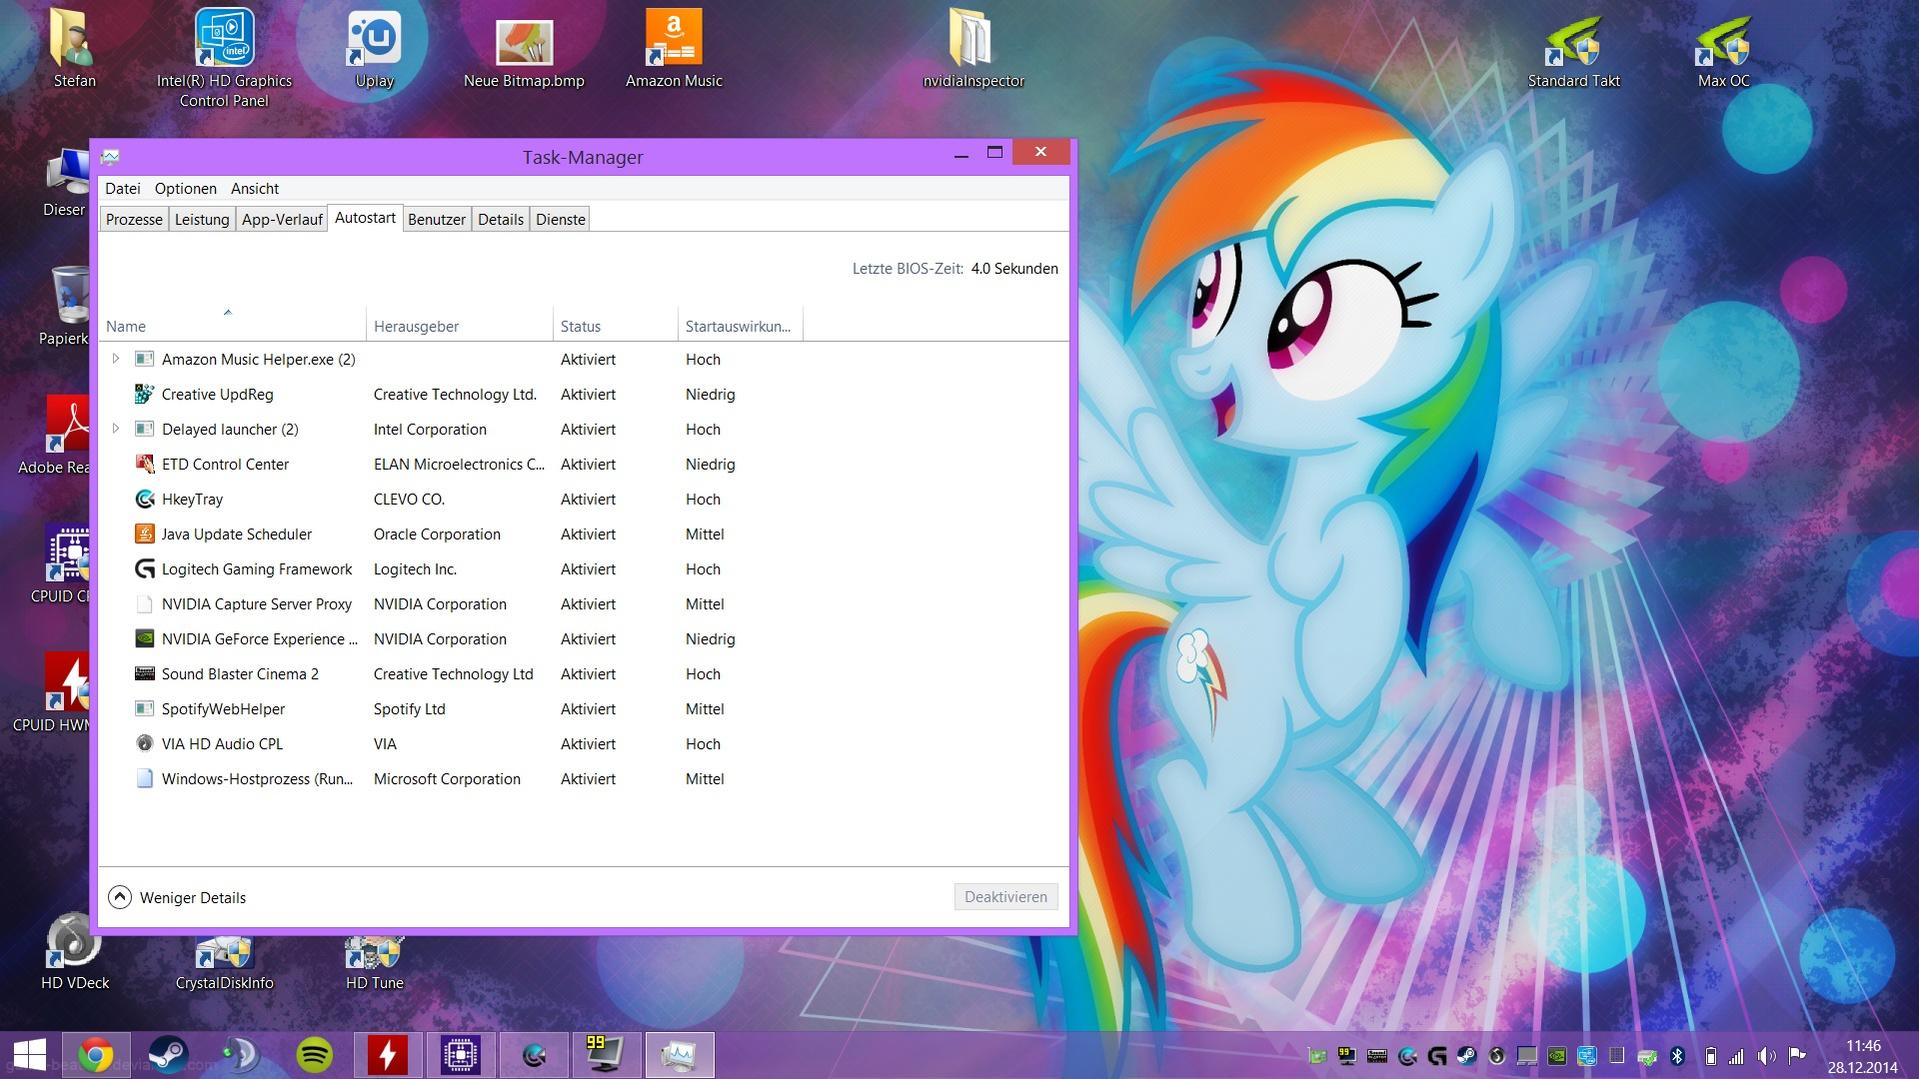Launch the CrystalDiskInfo shortcut

pyautogui.click(x=224, y=962)
